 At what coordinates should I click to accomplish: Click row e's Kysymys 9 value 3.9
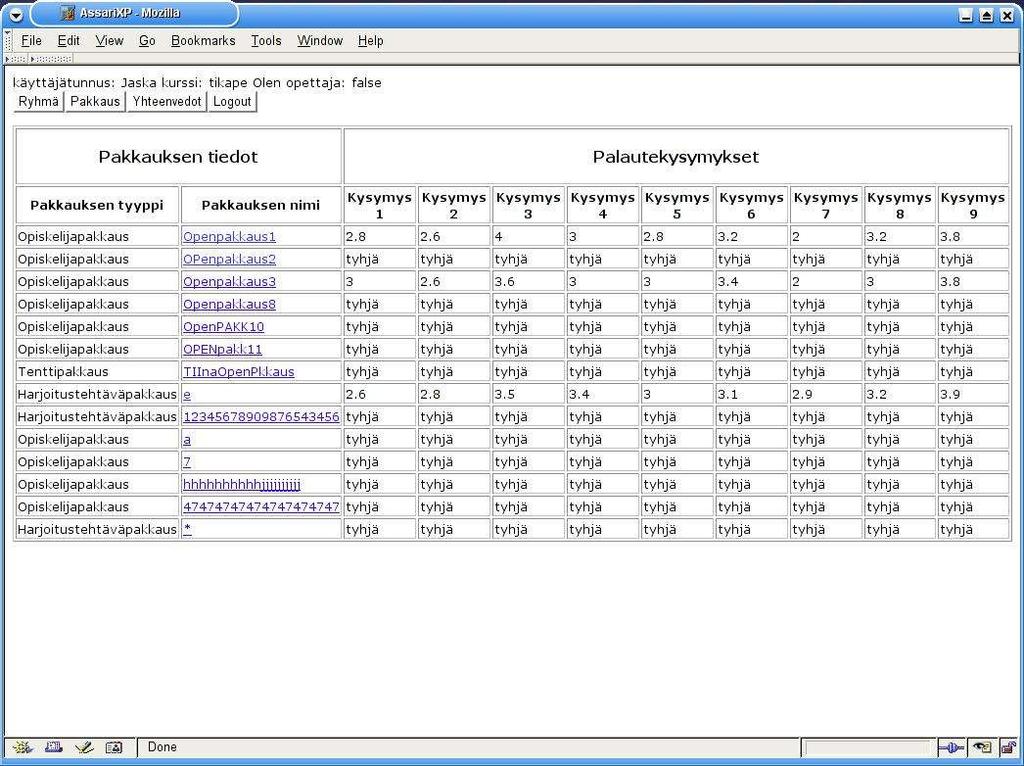pos(950,394)
